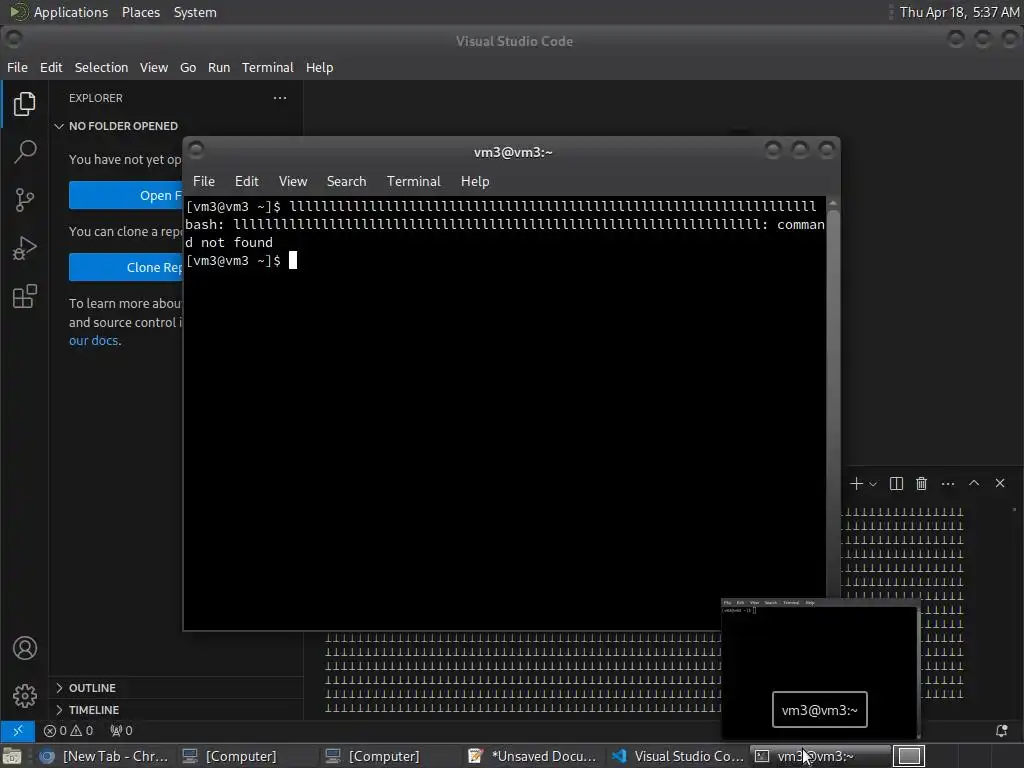This screenshot has width=1024, height=768.
Task: Maximize the panel with the up chevron
Action: point(974,483)
